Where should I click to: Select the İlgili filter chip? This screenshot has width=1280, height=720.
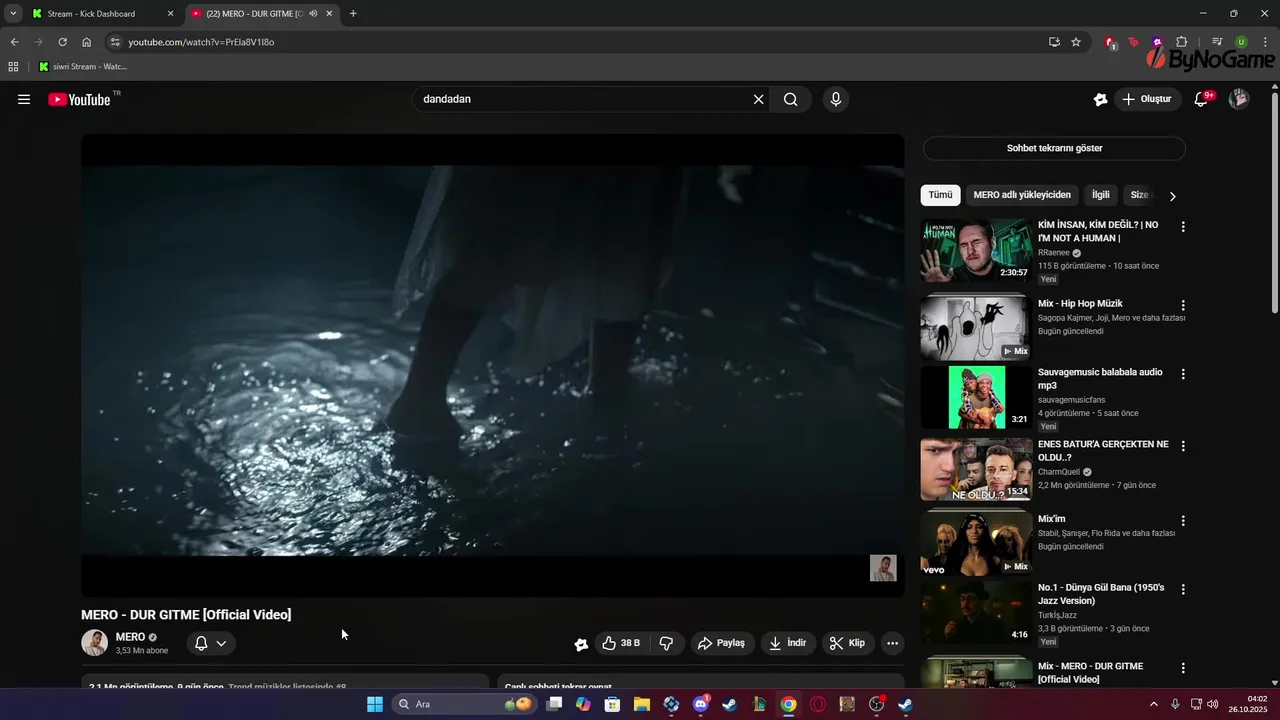coord(1100,195)
